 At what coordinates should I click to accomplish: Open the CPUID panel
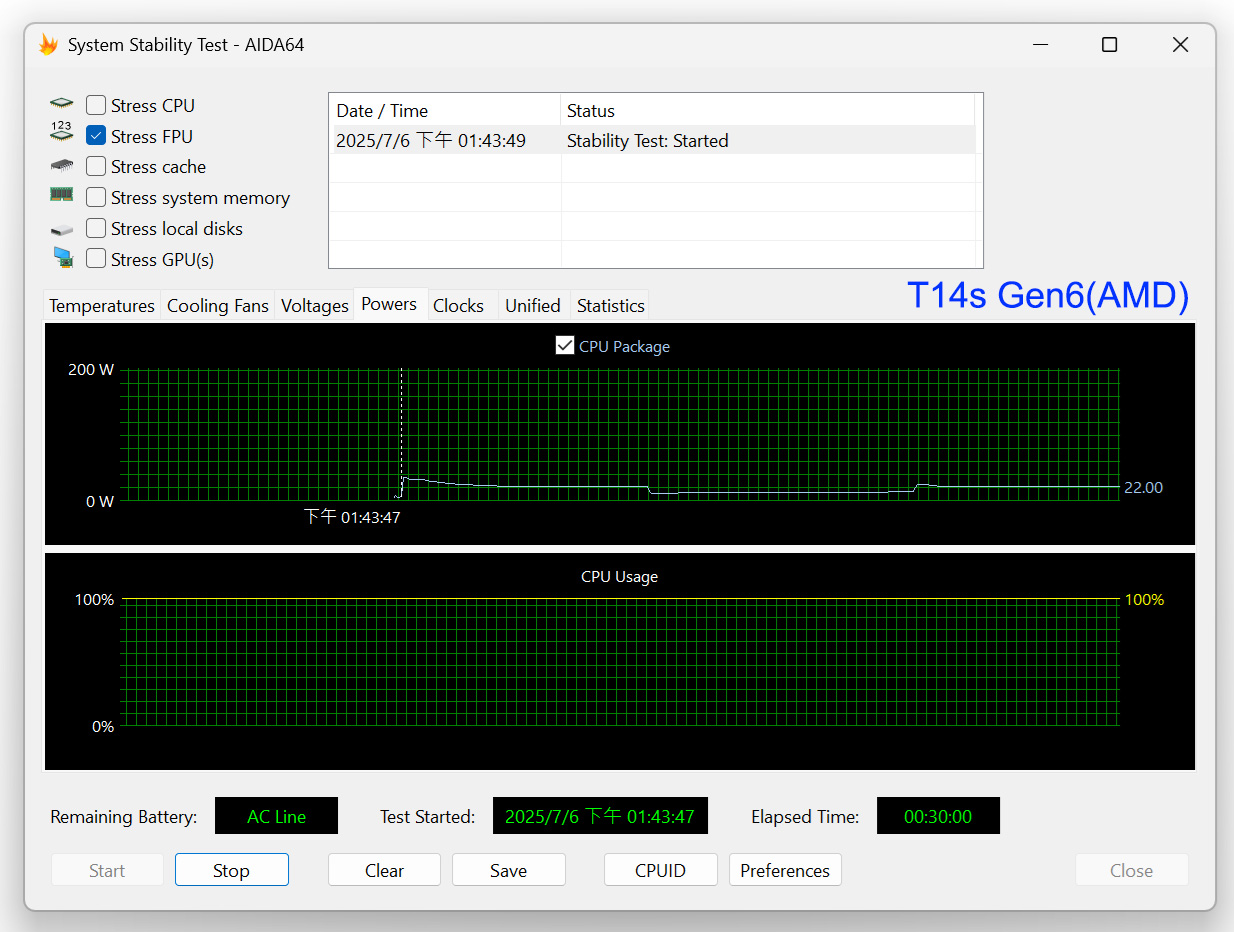660,870
